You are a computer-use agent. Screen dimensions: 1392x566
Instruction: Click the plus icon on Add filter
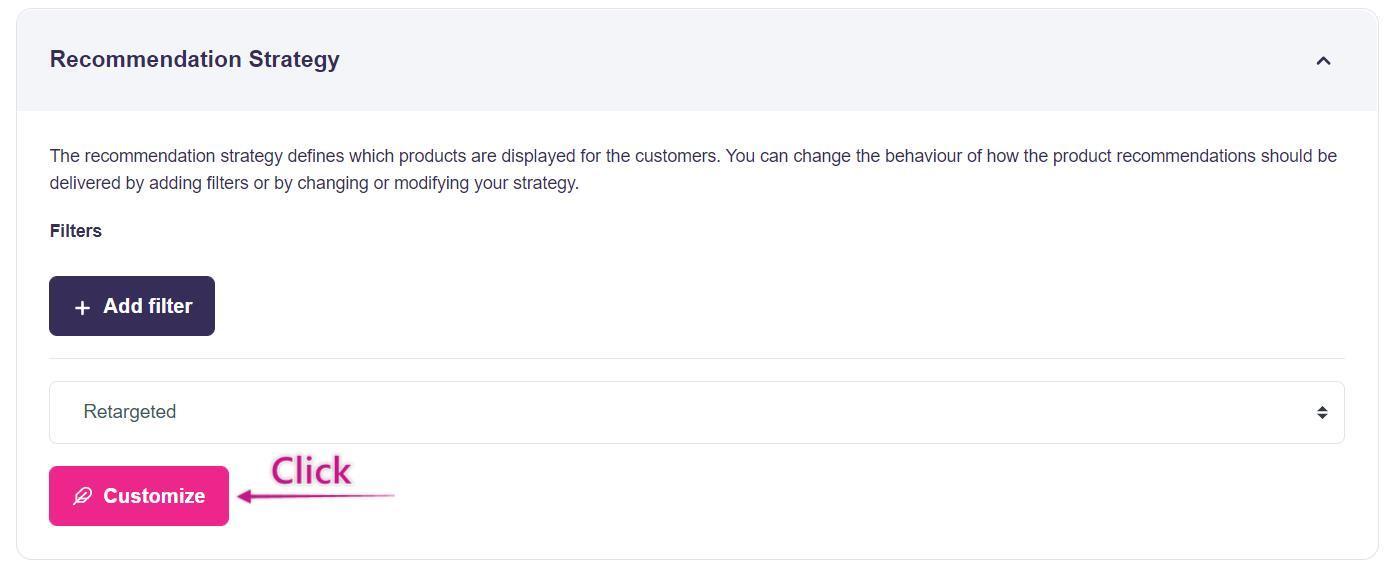pyautogui.click(x=82, y=307)
